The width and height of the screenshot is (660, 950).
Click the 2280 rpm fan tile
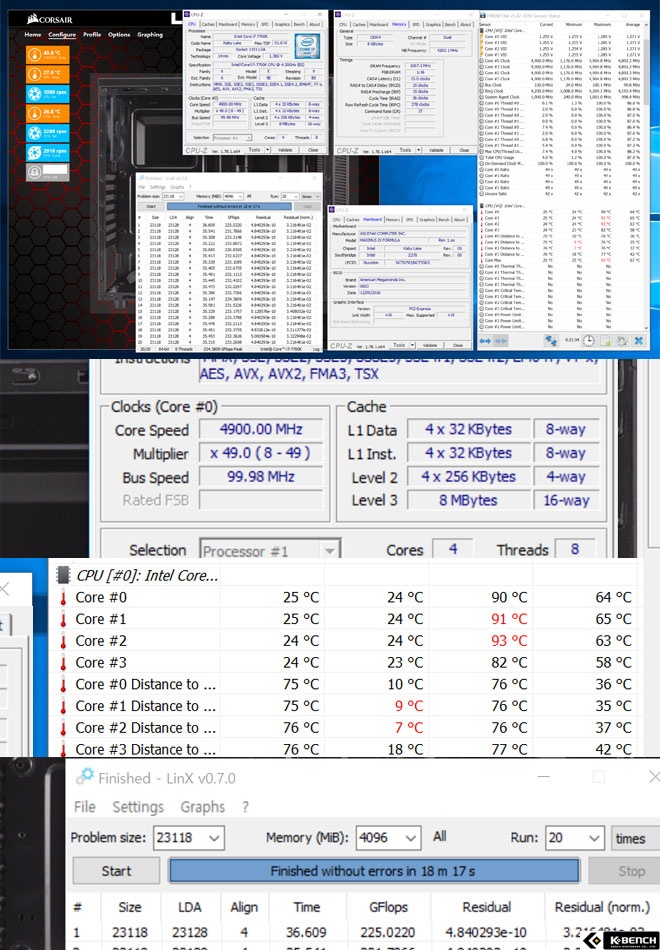[47, 133]
